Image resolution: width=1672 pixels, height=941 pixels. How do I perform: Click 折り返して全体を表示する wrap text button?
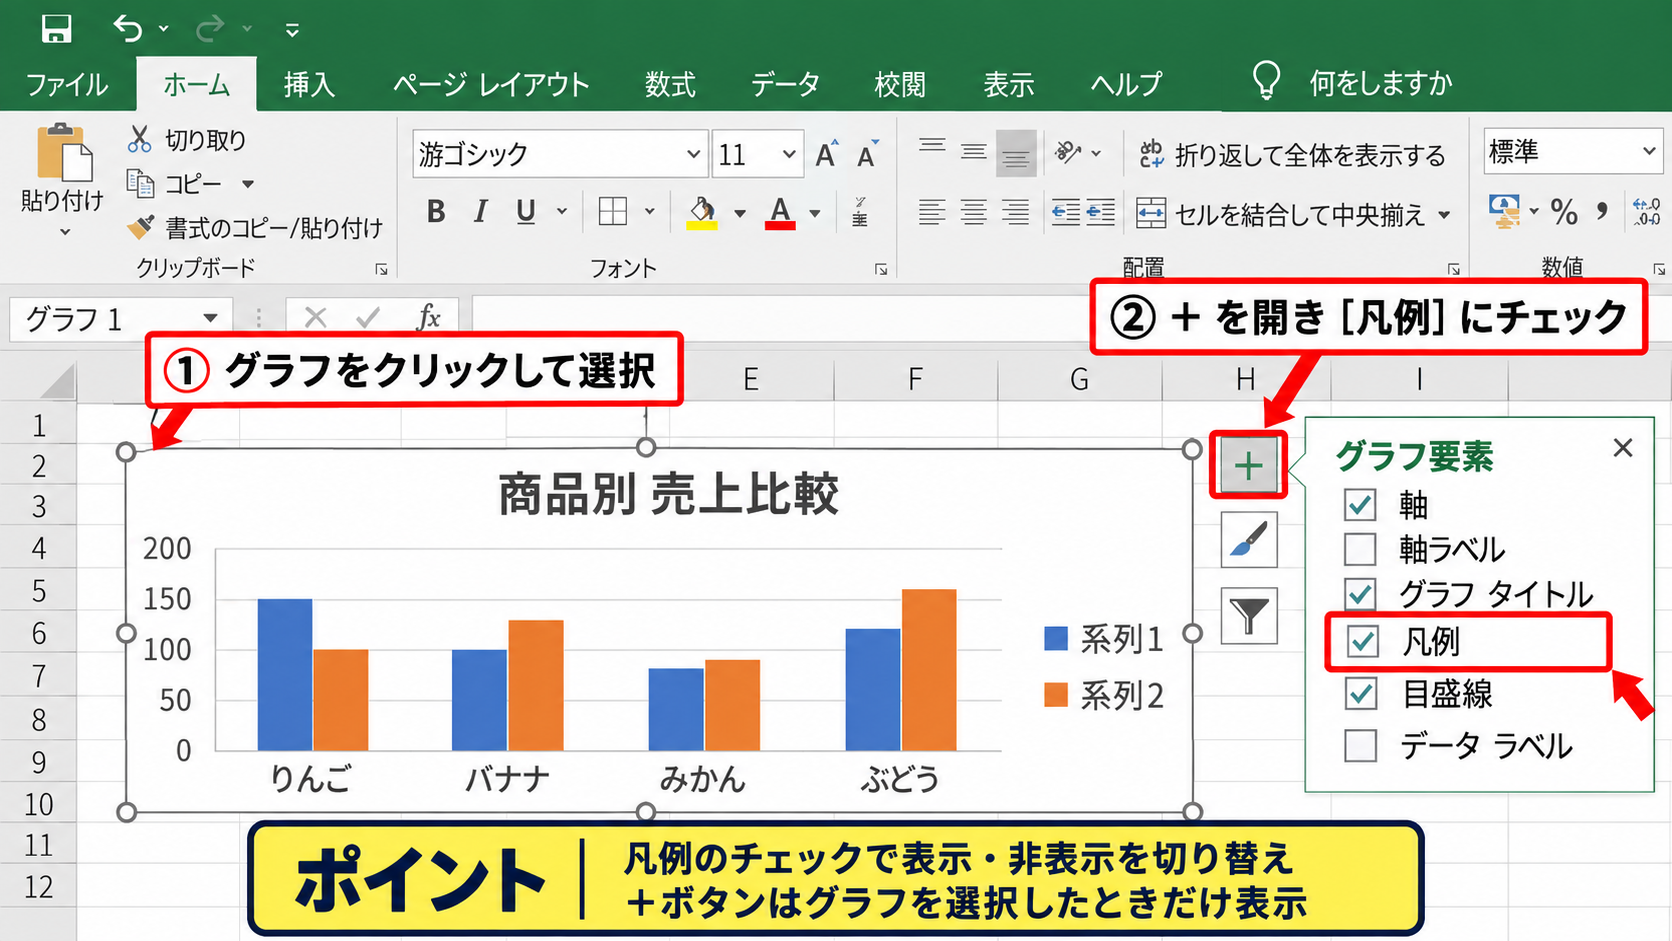tap(1292, 155)
